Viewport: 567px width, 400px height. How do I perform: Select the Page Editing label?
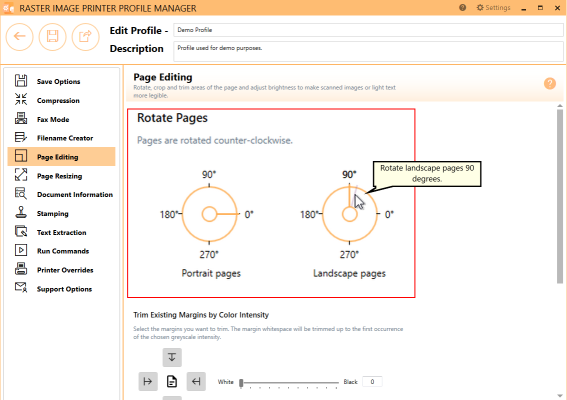click(x=57, y=157)
